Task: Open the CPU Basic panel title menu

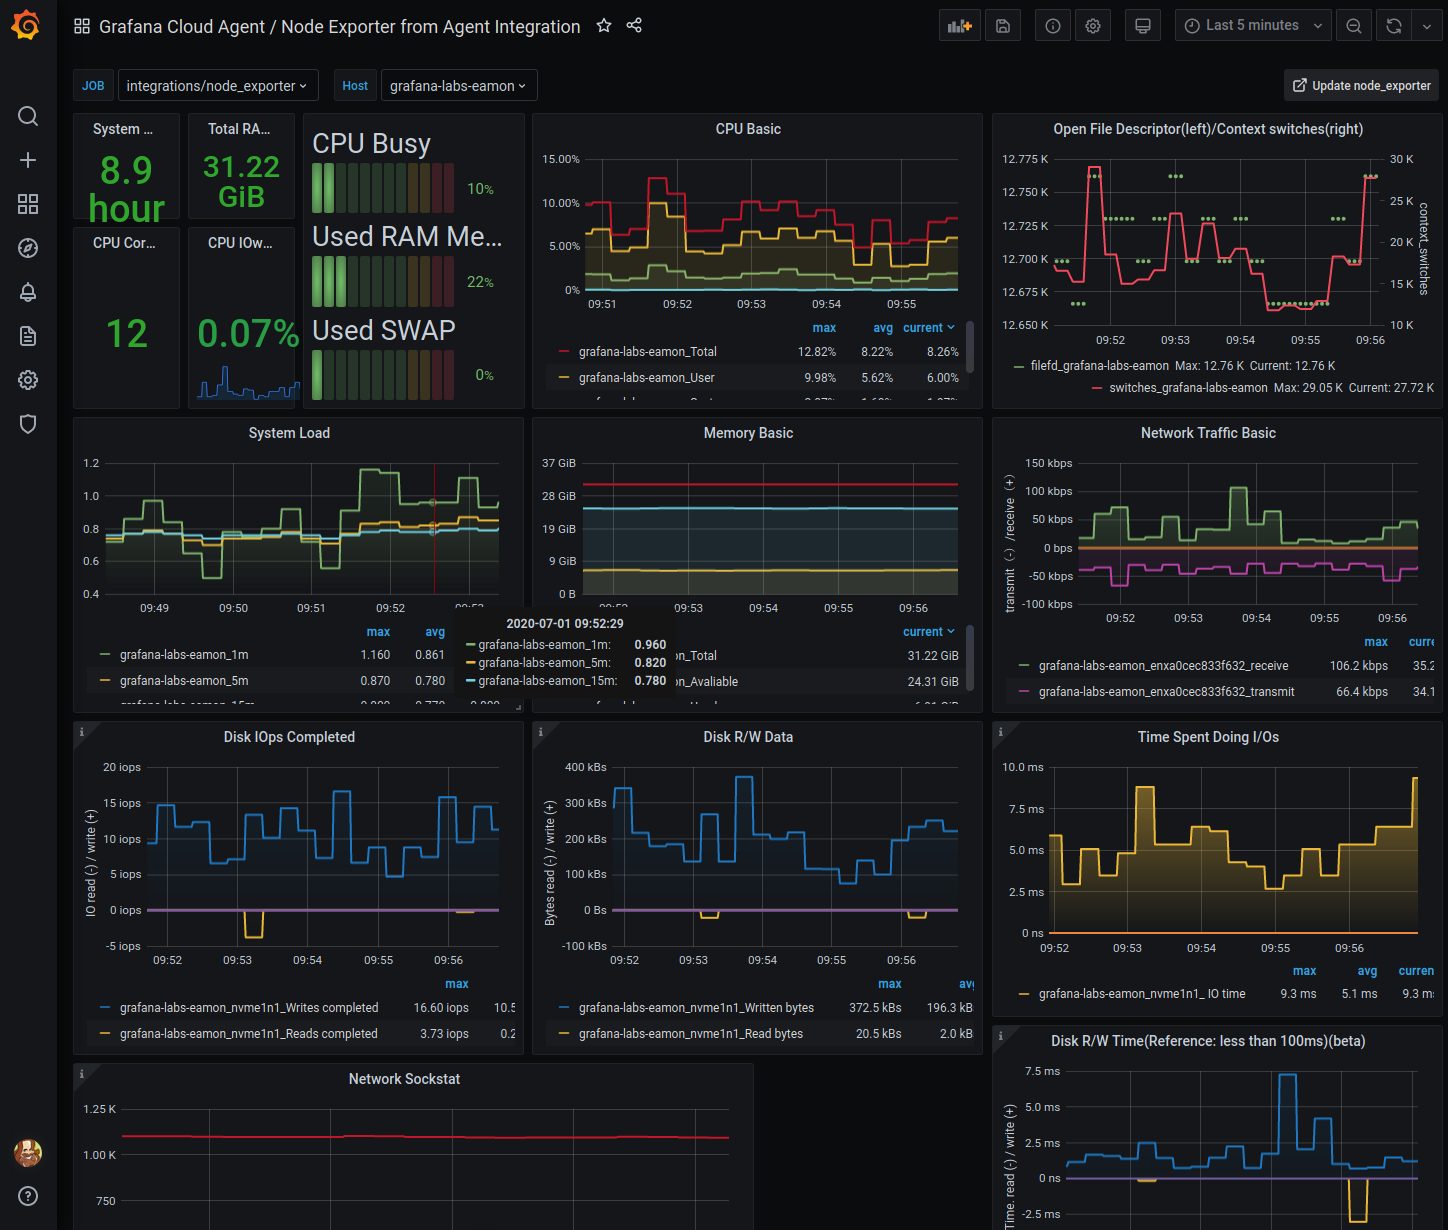Action: 748,129
